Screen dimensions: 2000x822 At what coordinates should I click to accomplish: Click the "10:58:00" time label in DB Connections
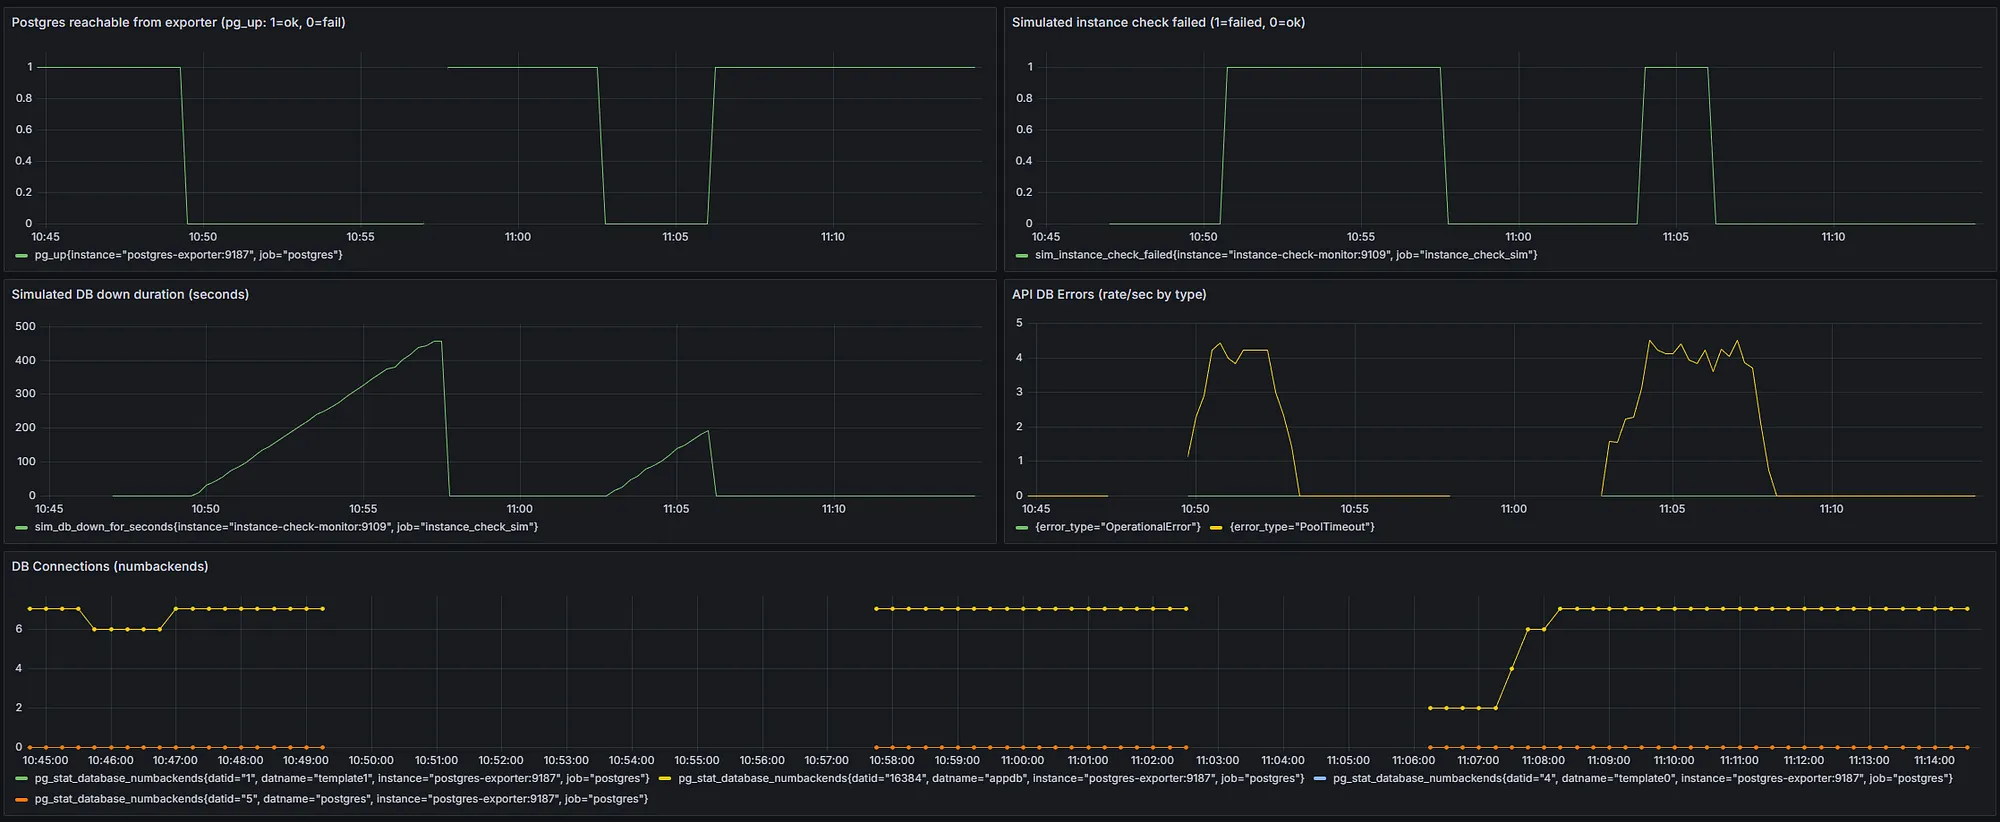892,760
